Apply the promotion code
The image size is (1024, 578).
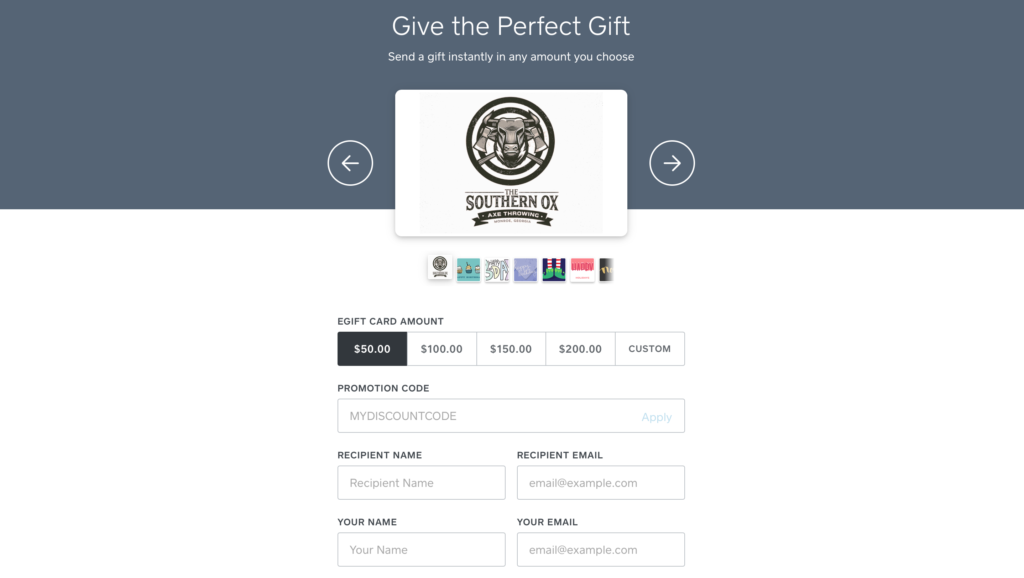click(656, 417)
